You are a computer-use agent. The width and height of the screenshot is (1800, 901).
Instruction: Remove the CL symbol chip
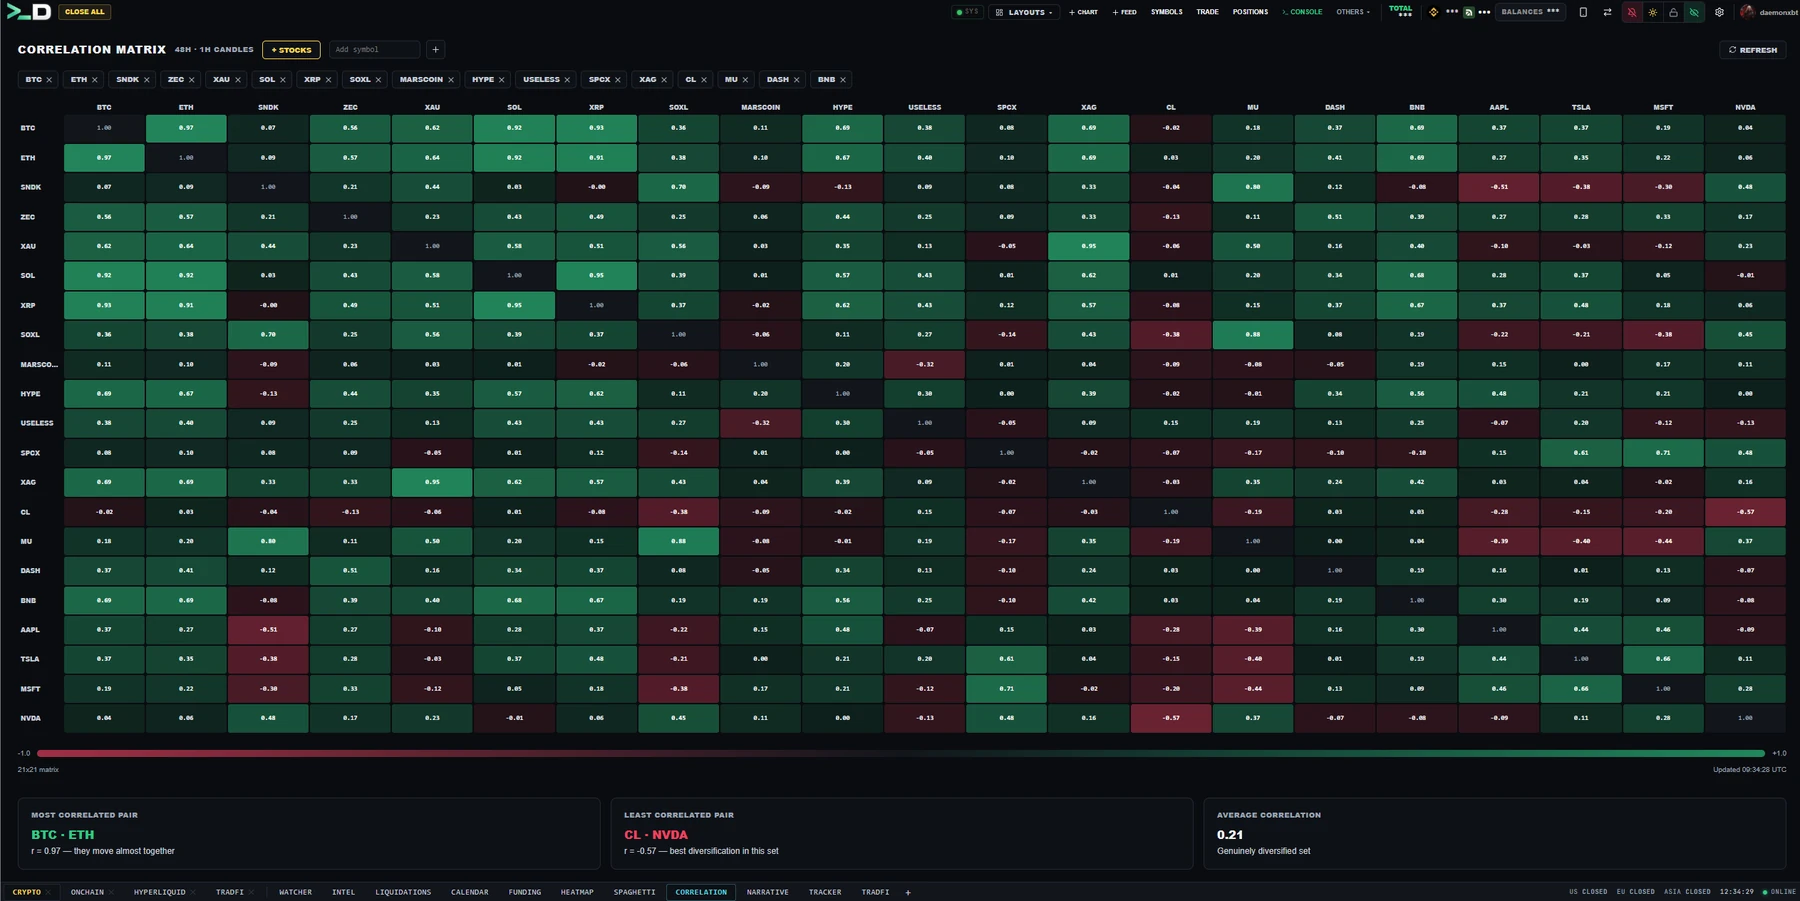pos(704,80)
